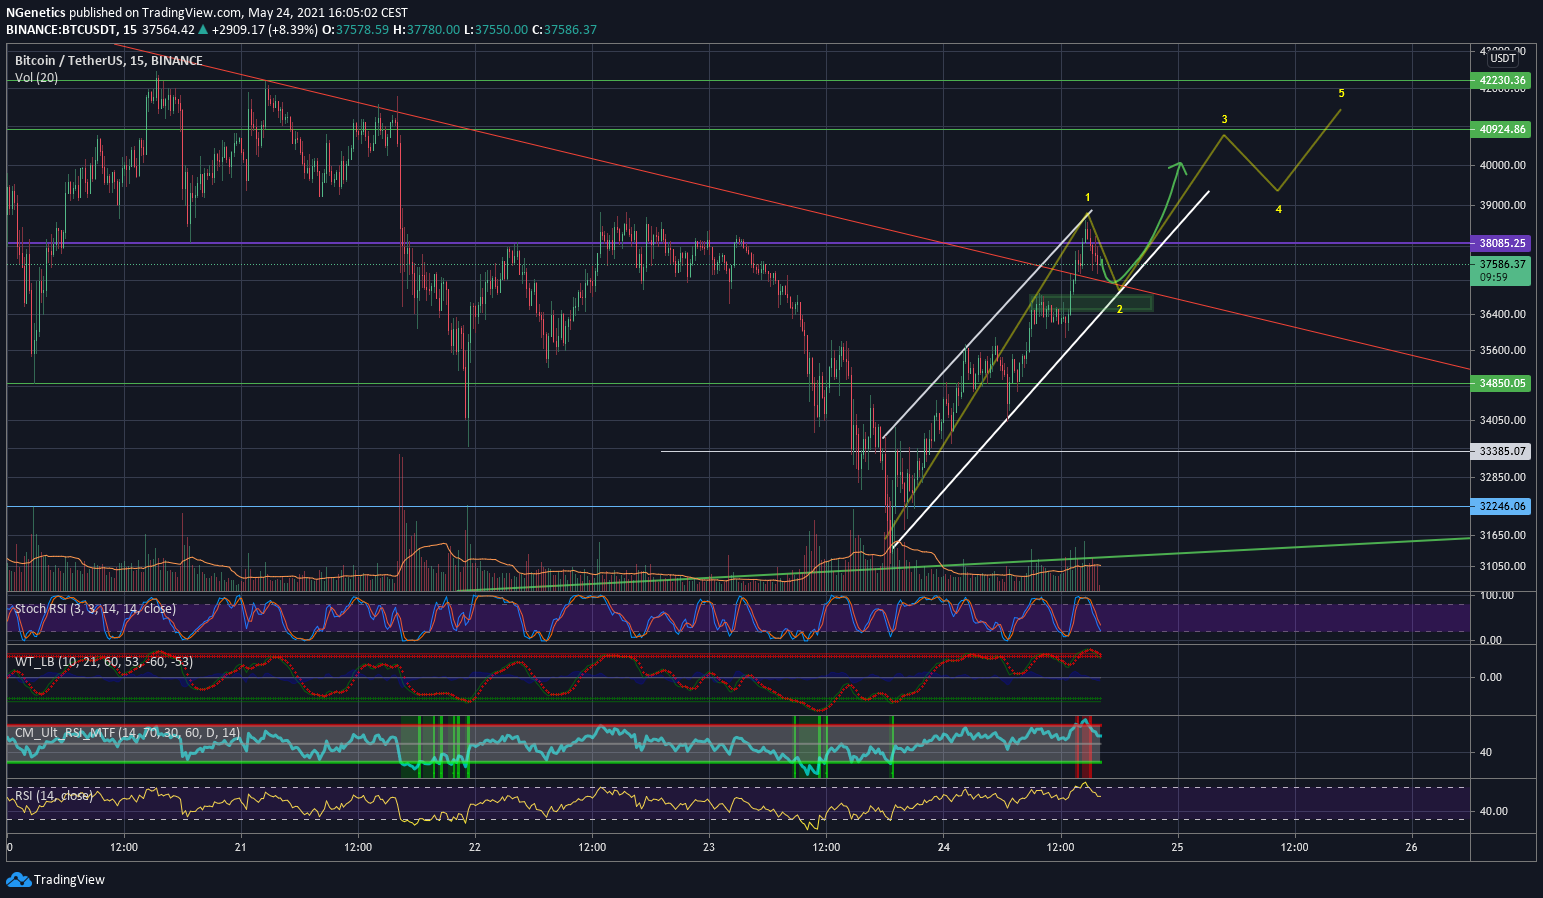Click the yellow wave label 1
This screenshot has width=1543, height=898.
click(x=1088, y=198)
